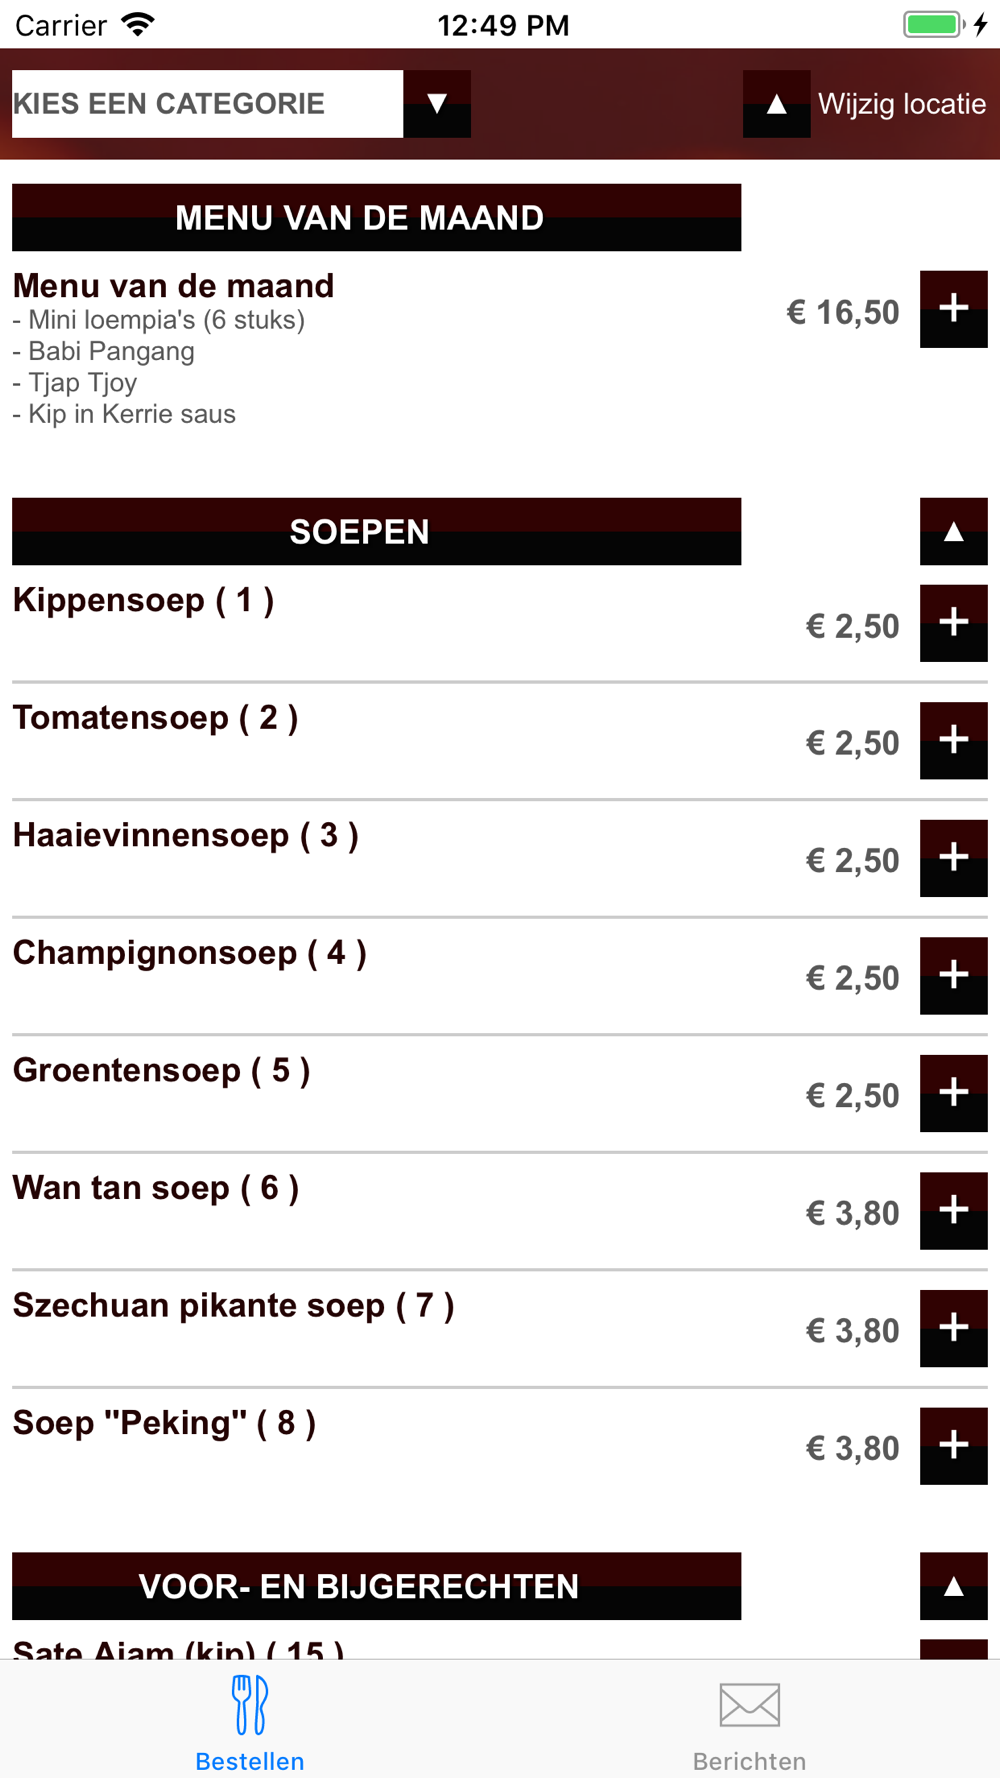Open the Szechuan pikante soep item
Screen dimensions: 1000x1778
[x=233, y=1306]
